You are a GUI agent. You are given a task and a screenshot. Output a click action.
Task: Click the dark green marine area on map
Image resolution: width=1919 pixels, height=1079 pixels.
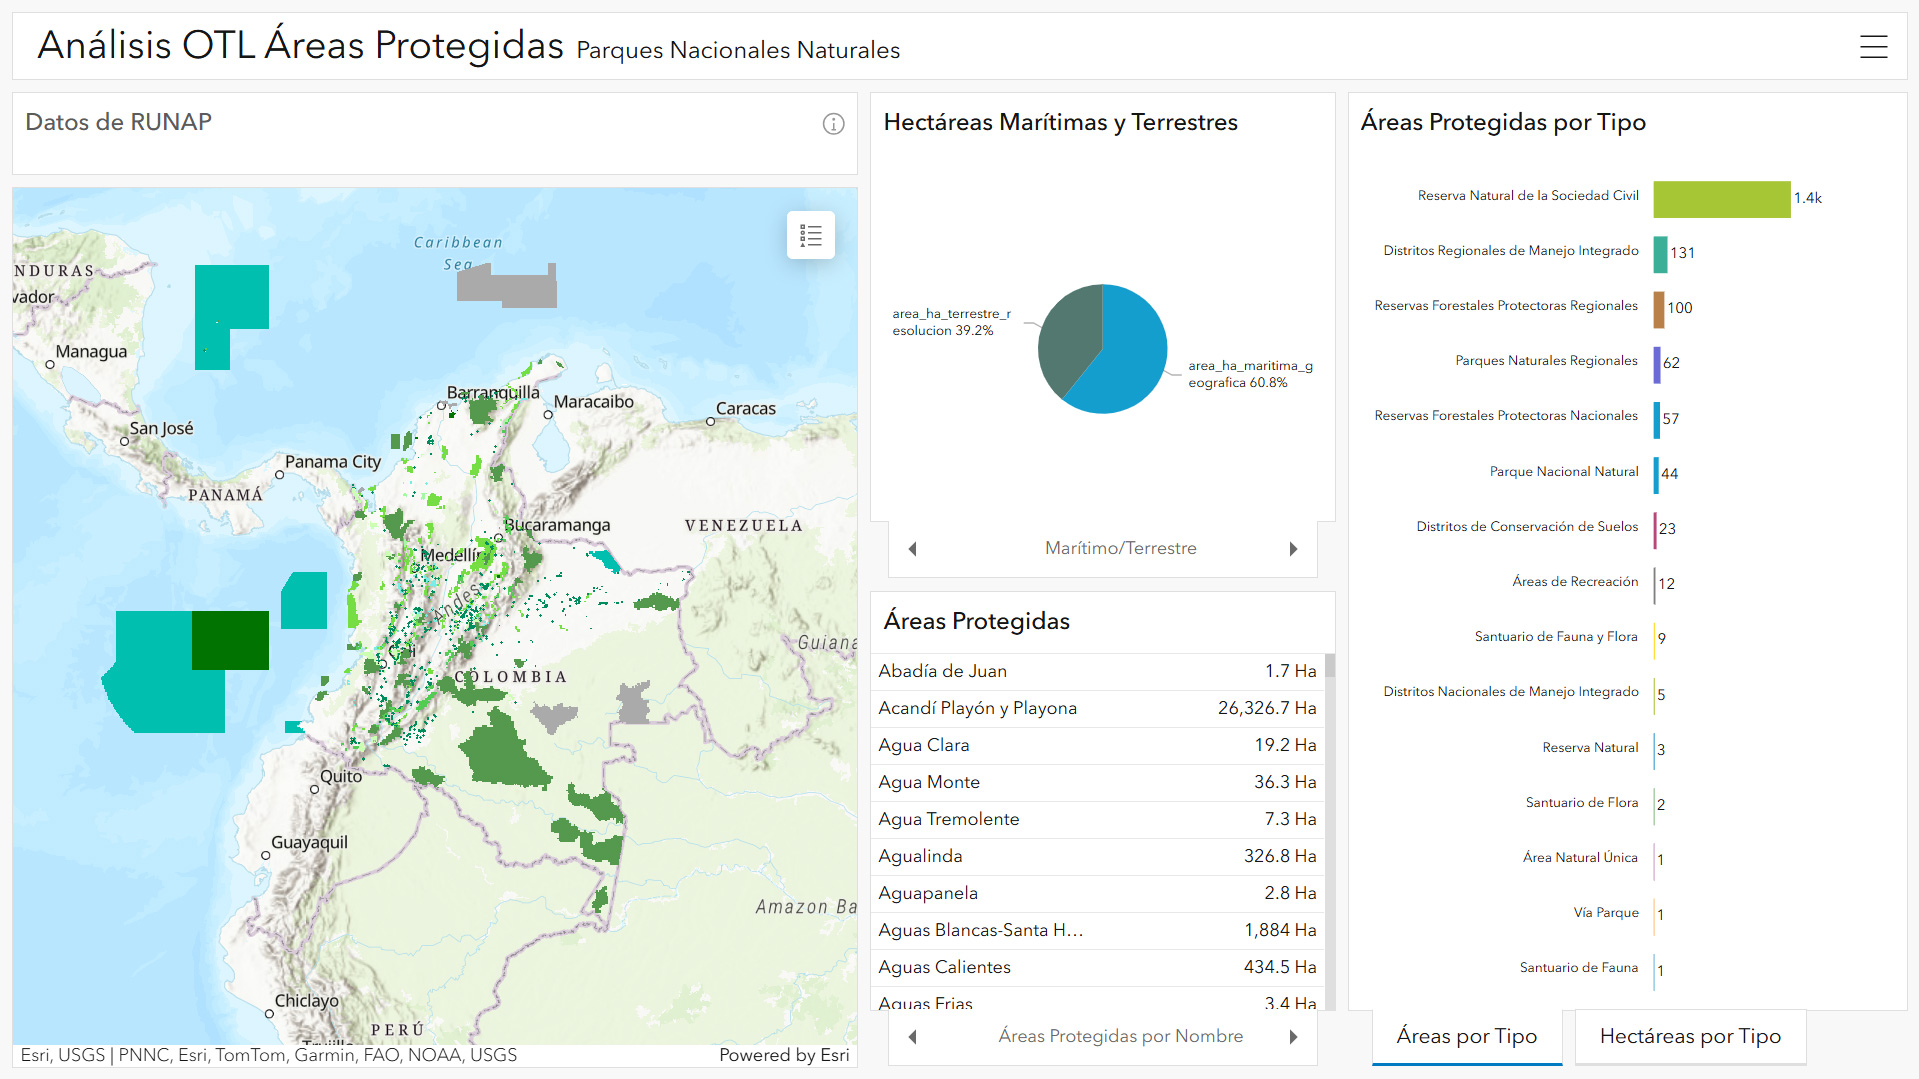pyautogui.click(x=230, y=640)
